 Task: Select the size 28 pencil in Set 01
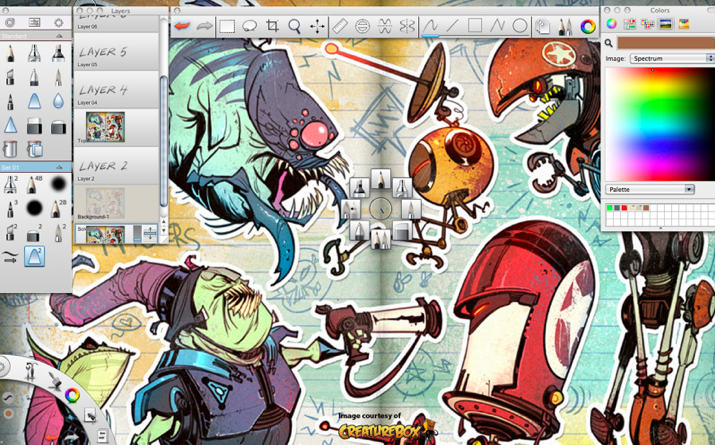[57, 208]
